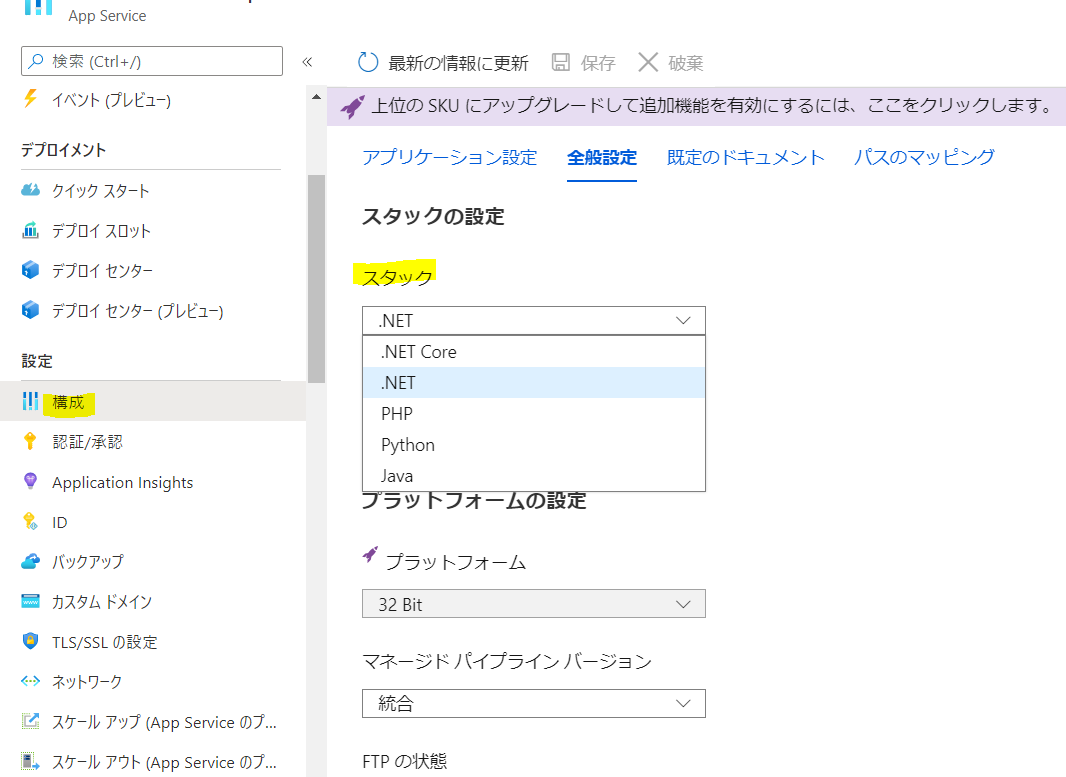
Task: Click the App Service logo icon
Action: (x=38, y=7)
